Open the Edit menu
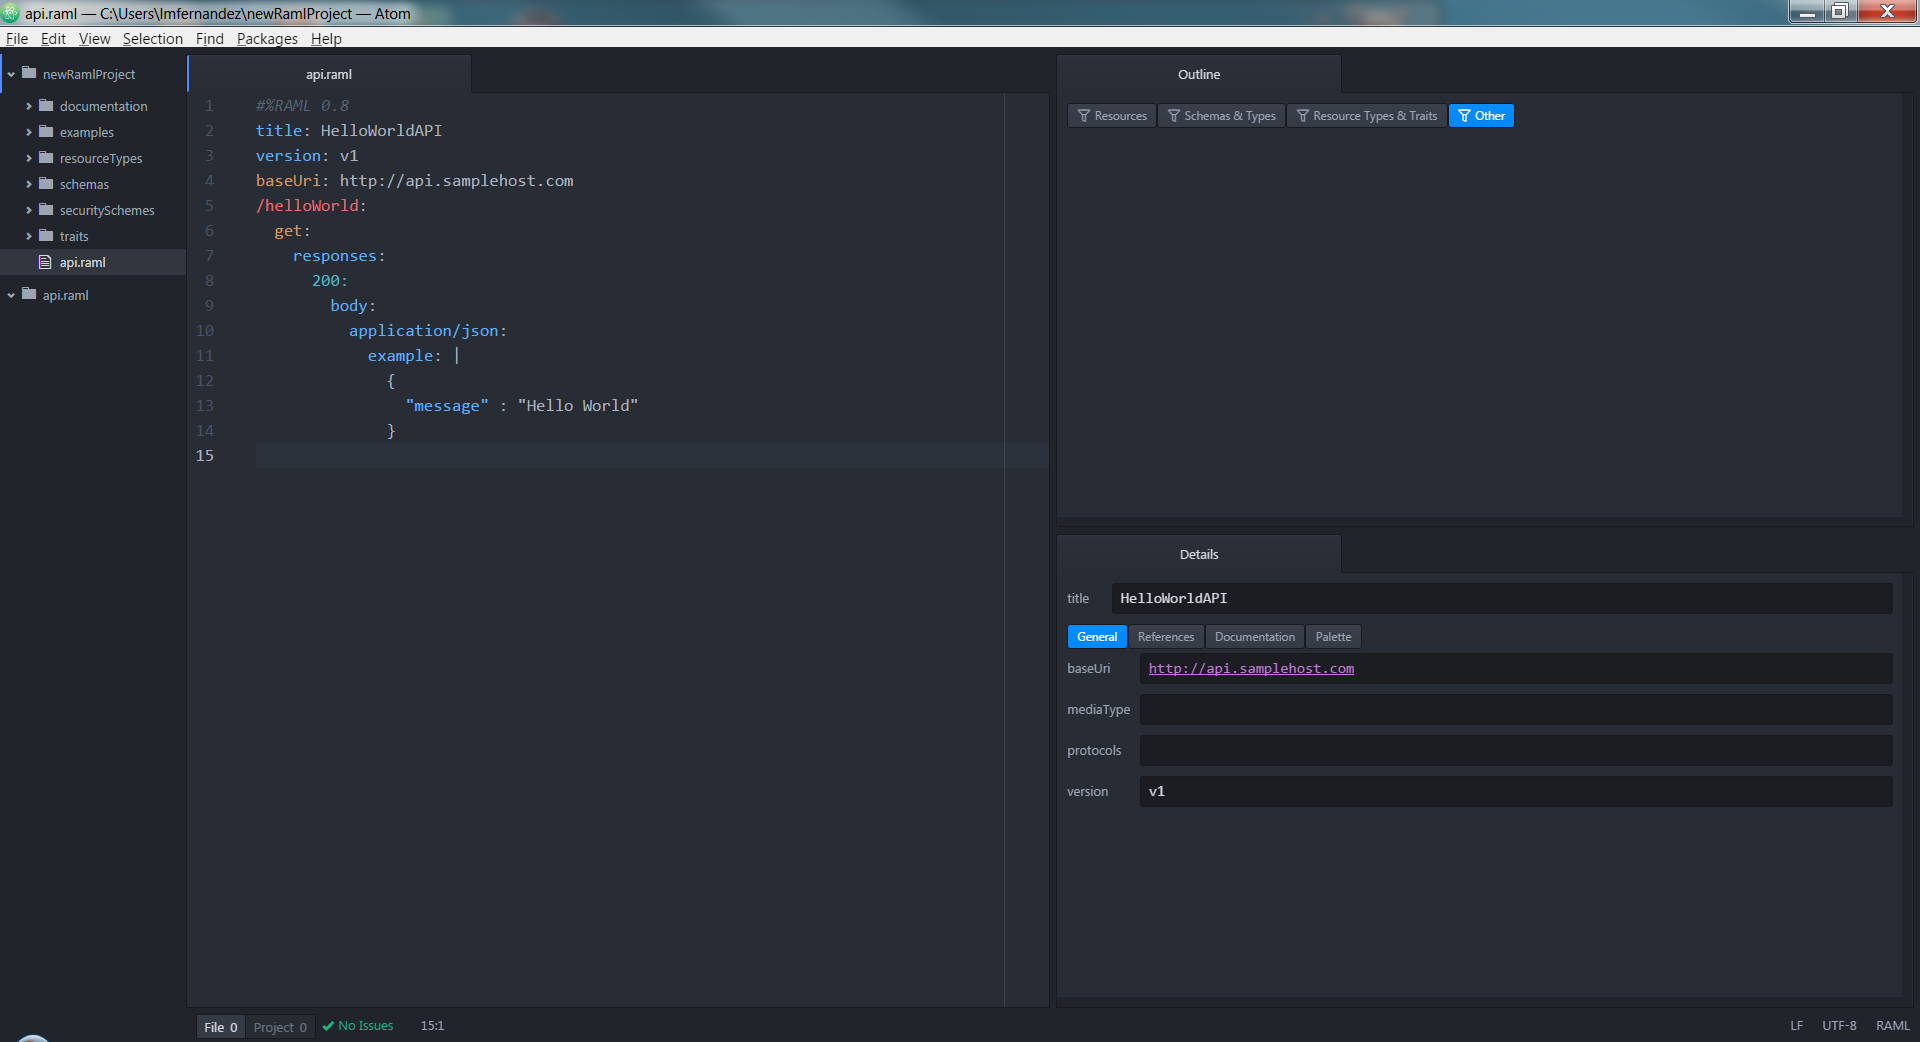 point(53,38)
